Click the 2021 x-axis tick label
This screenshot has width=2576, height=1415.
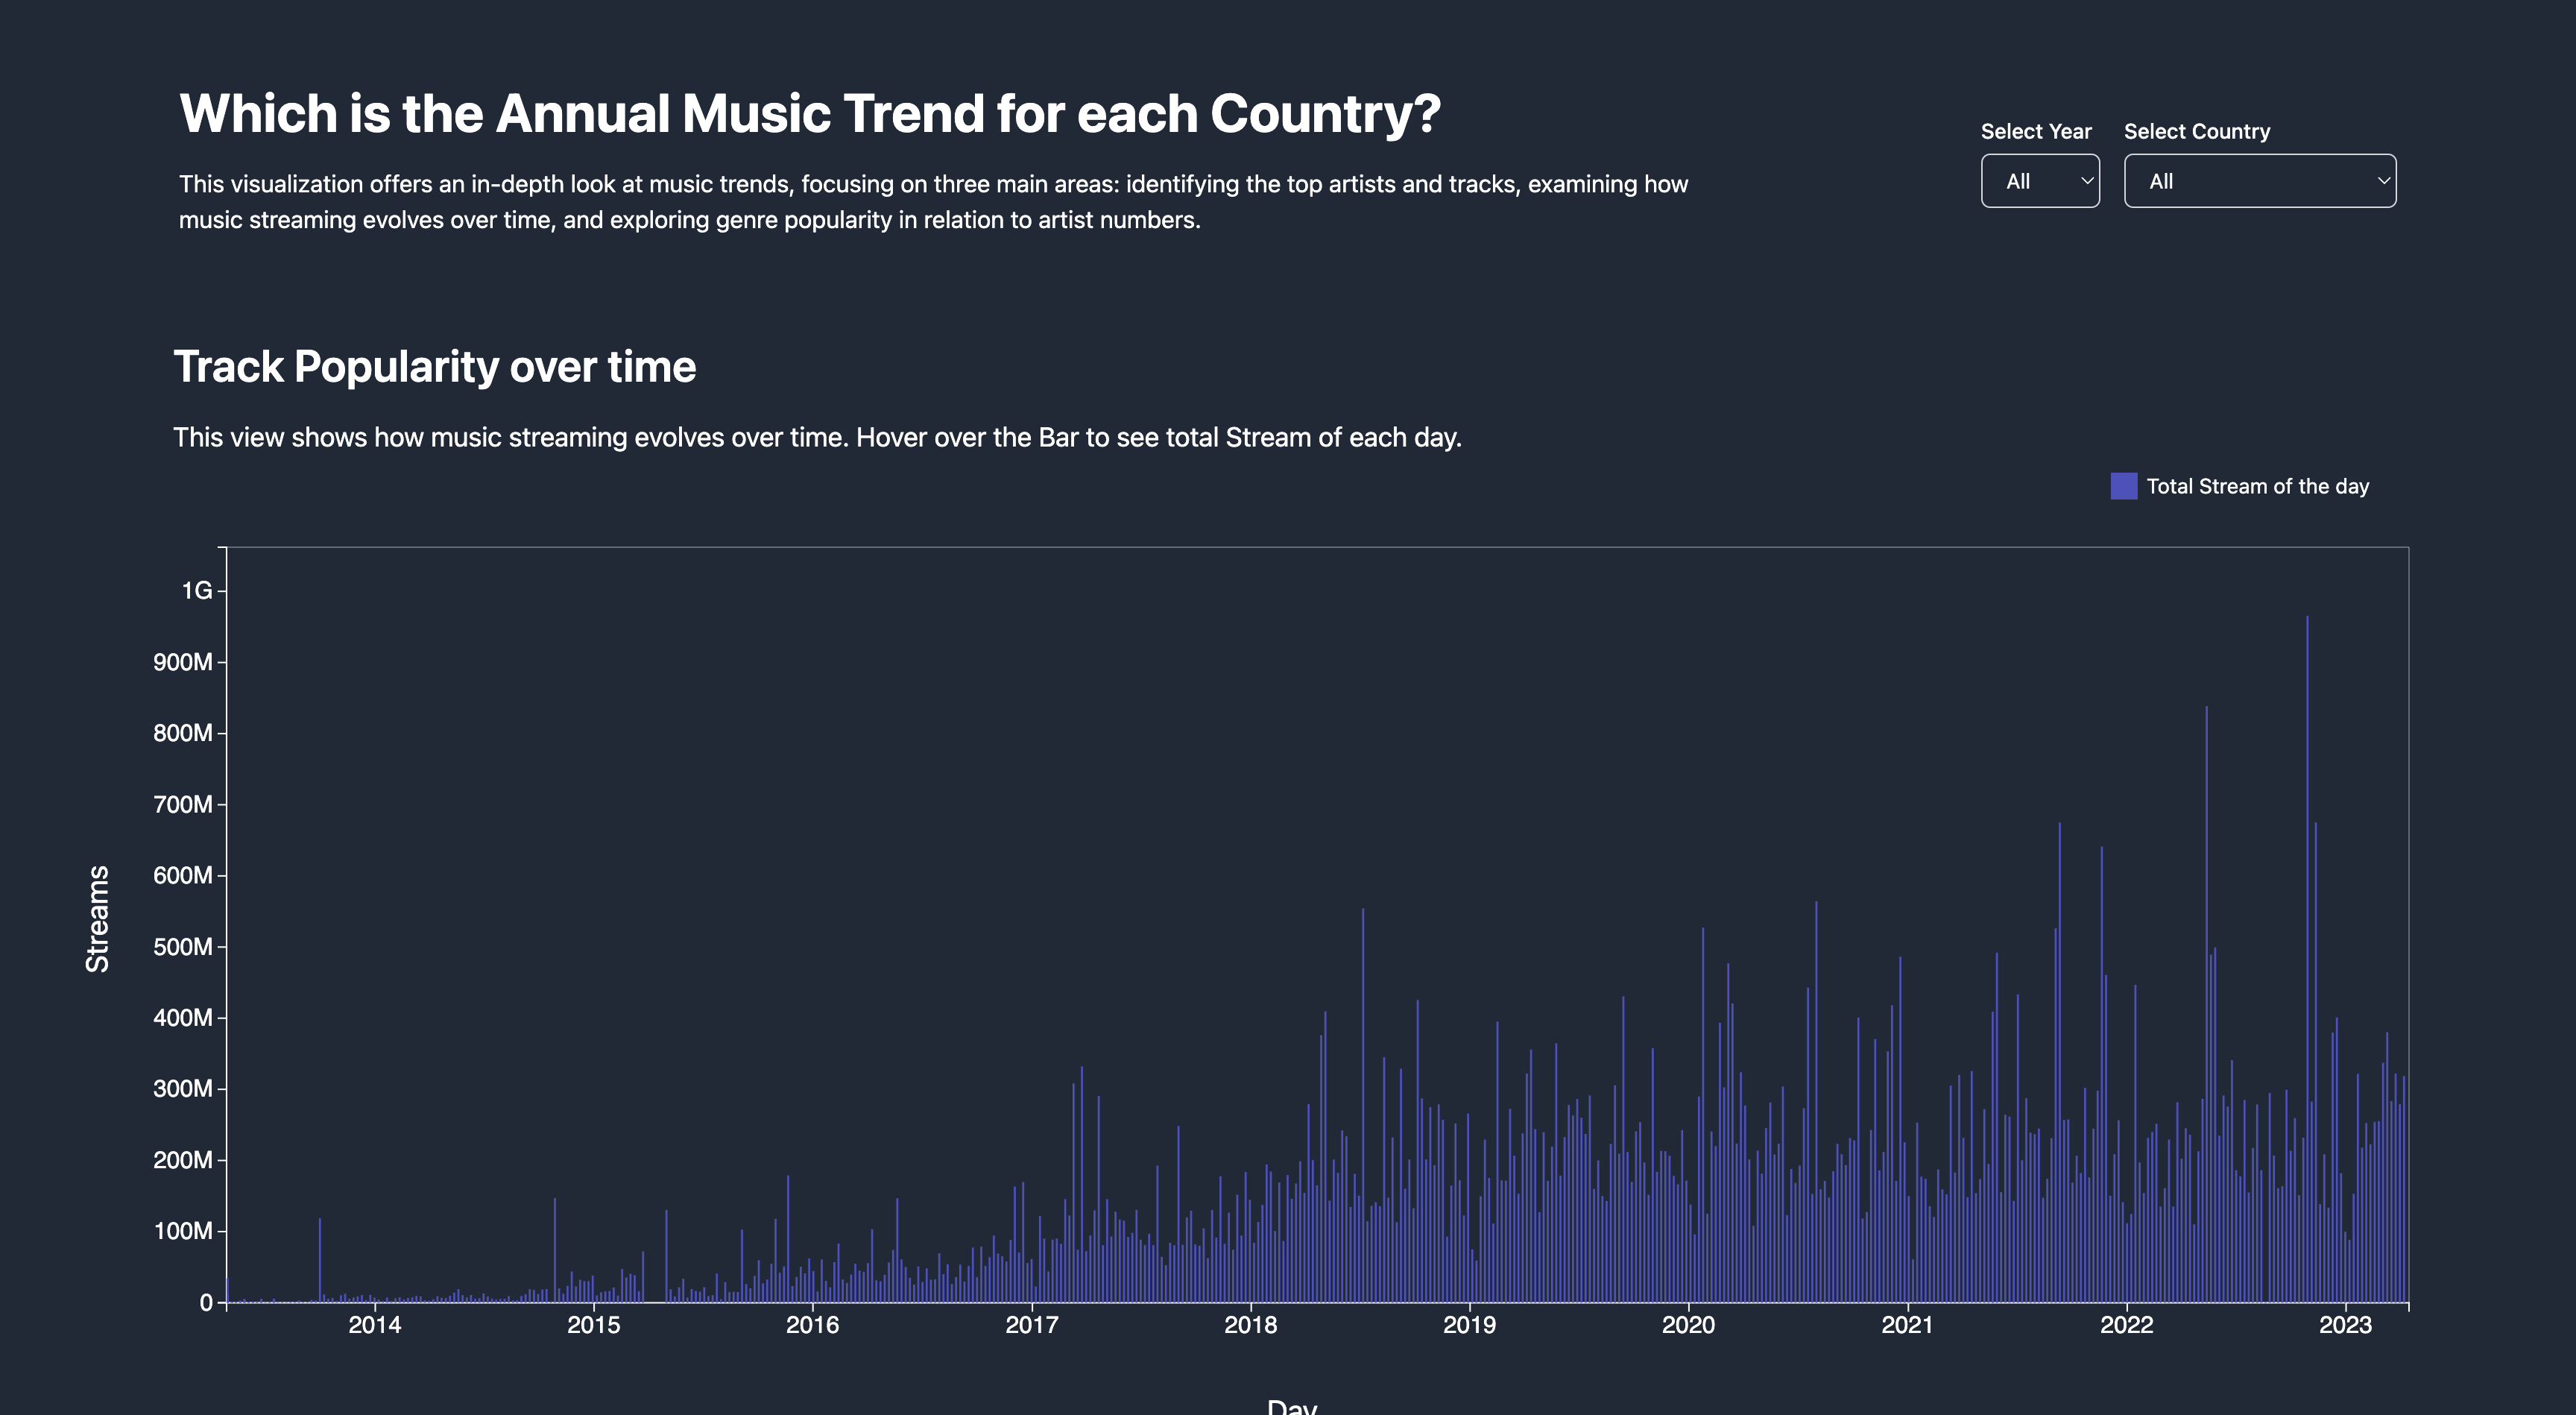(1908, 1325)
